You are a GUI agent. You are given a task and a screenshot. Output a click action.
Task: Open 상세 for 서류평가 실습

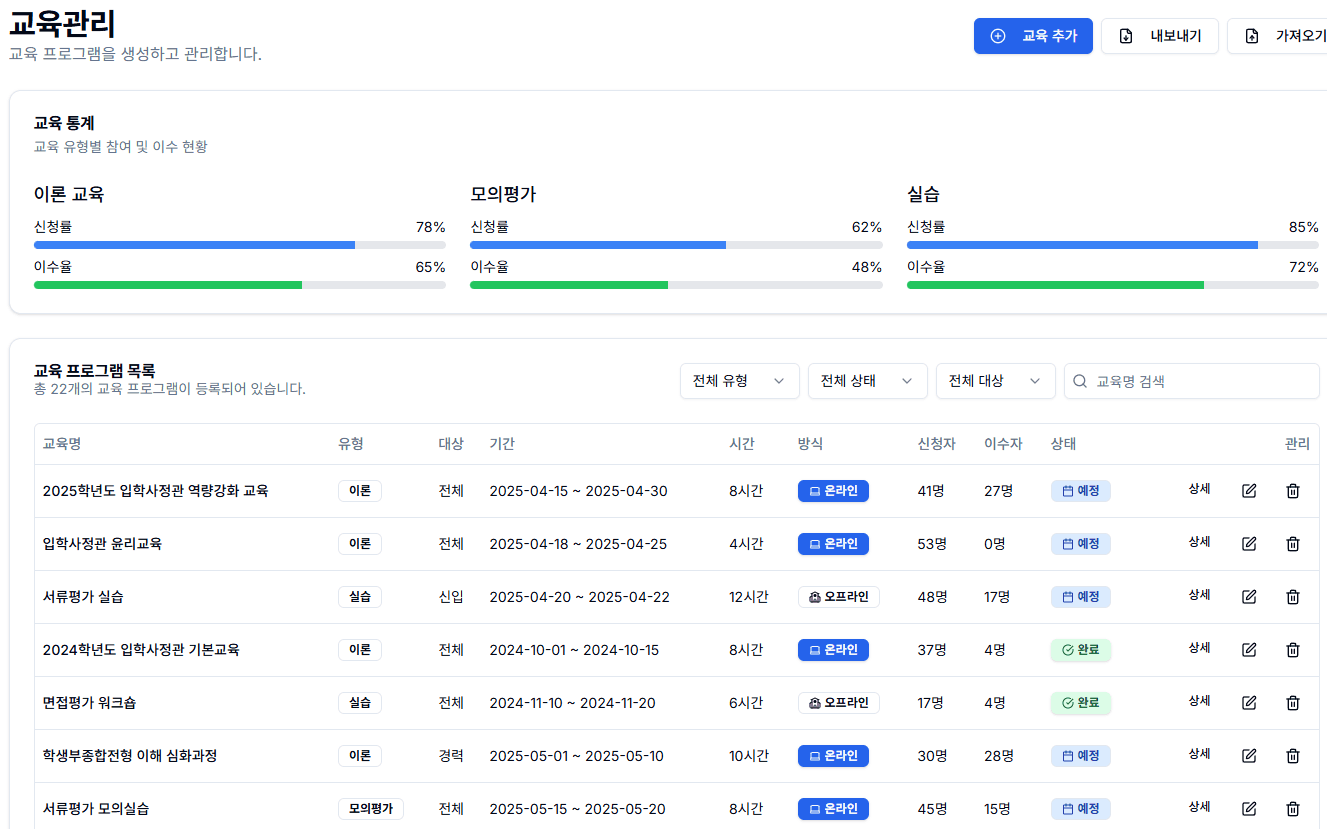coord(1200,595)
